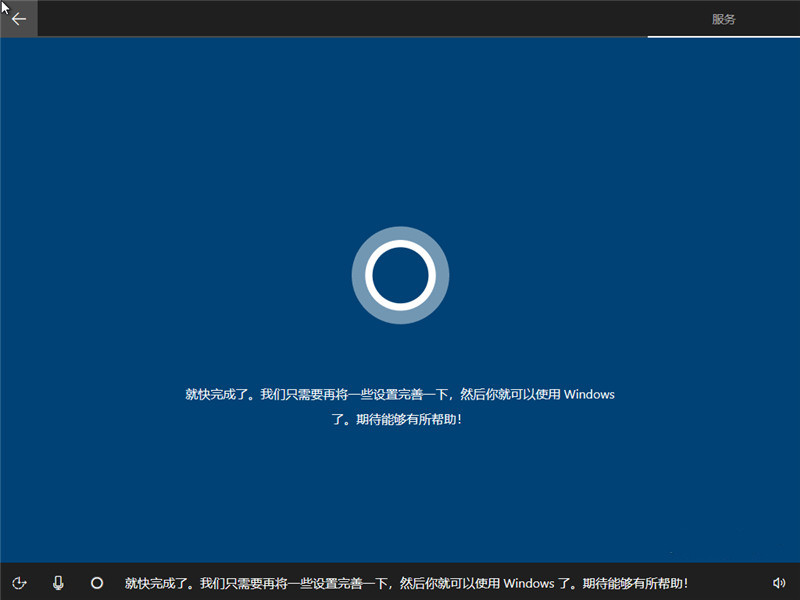Mute Cortana narration with the speaker control
This screenshot has width=800, height=600.
click(x=778, y=583)
